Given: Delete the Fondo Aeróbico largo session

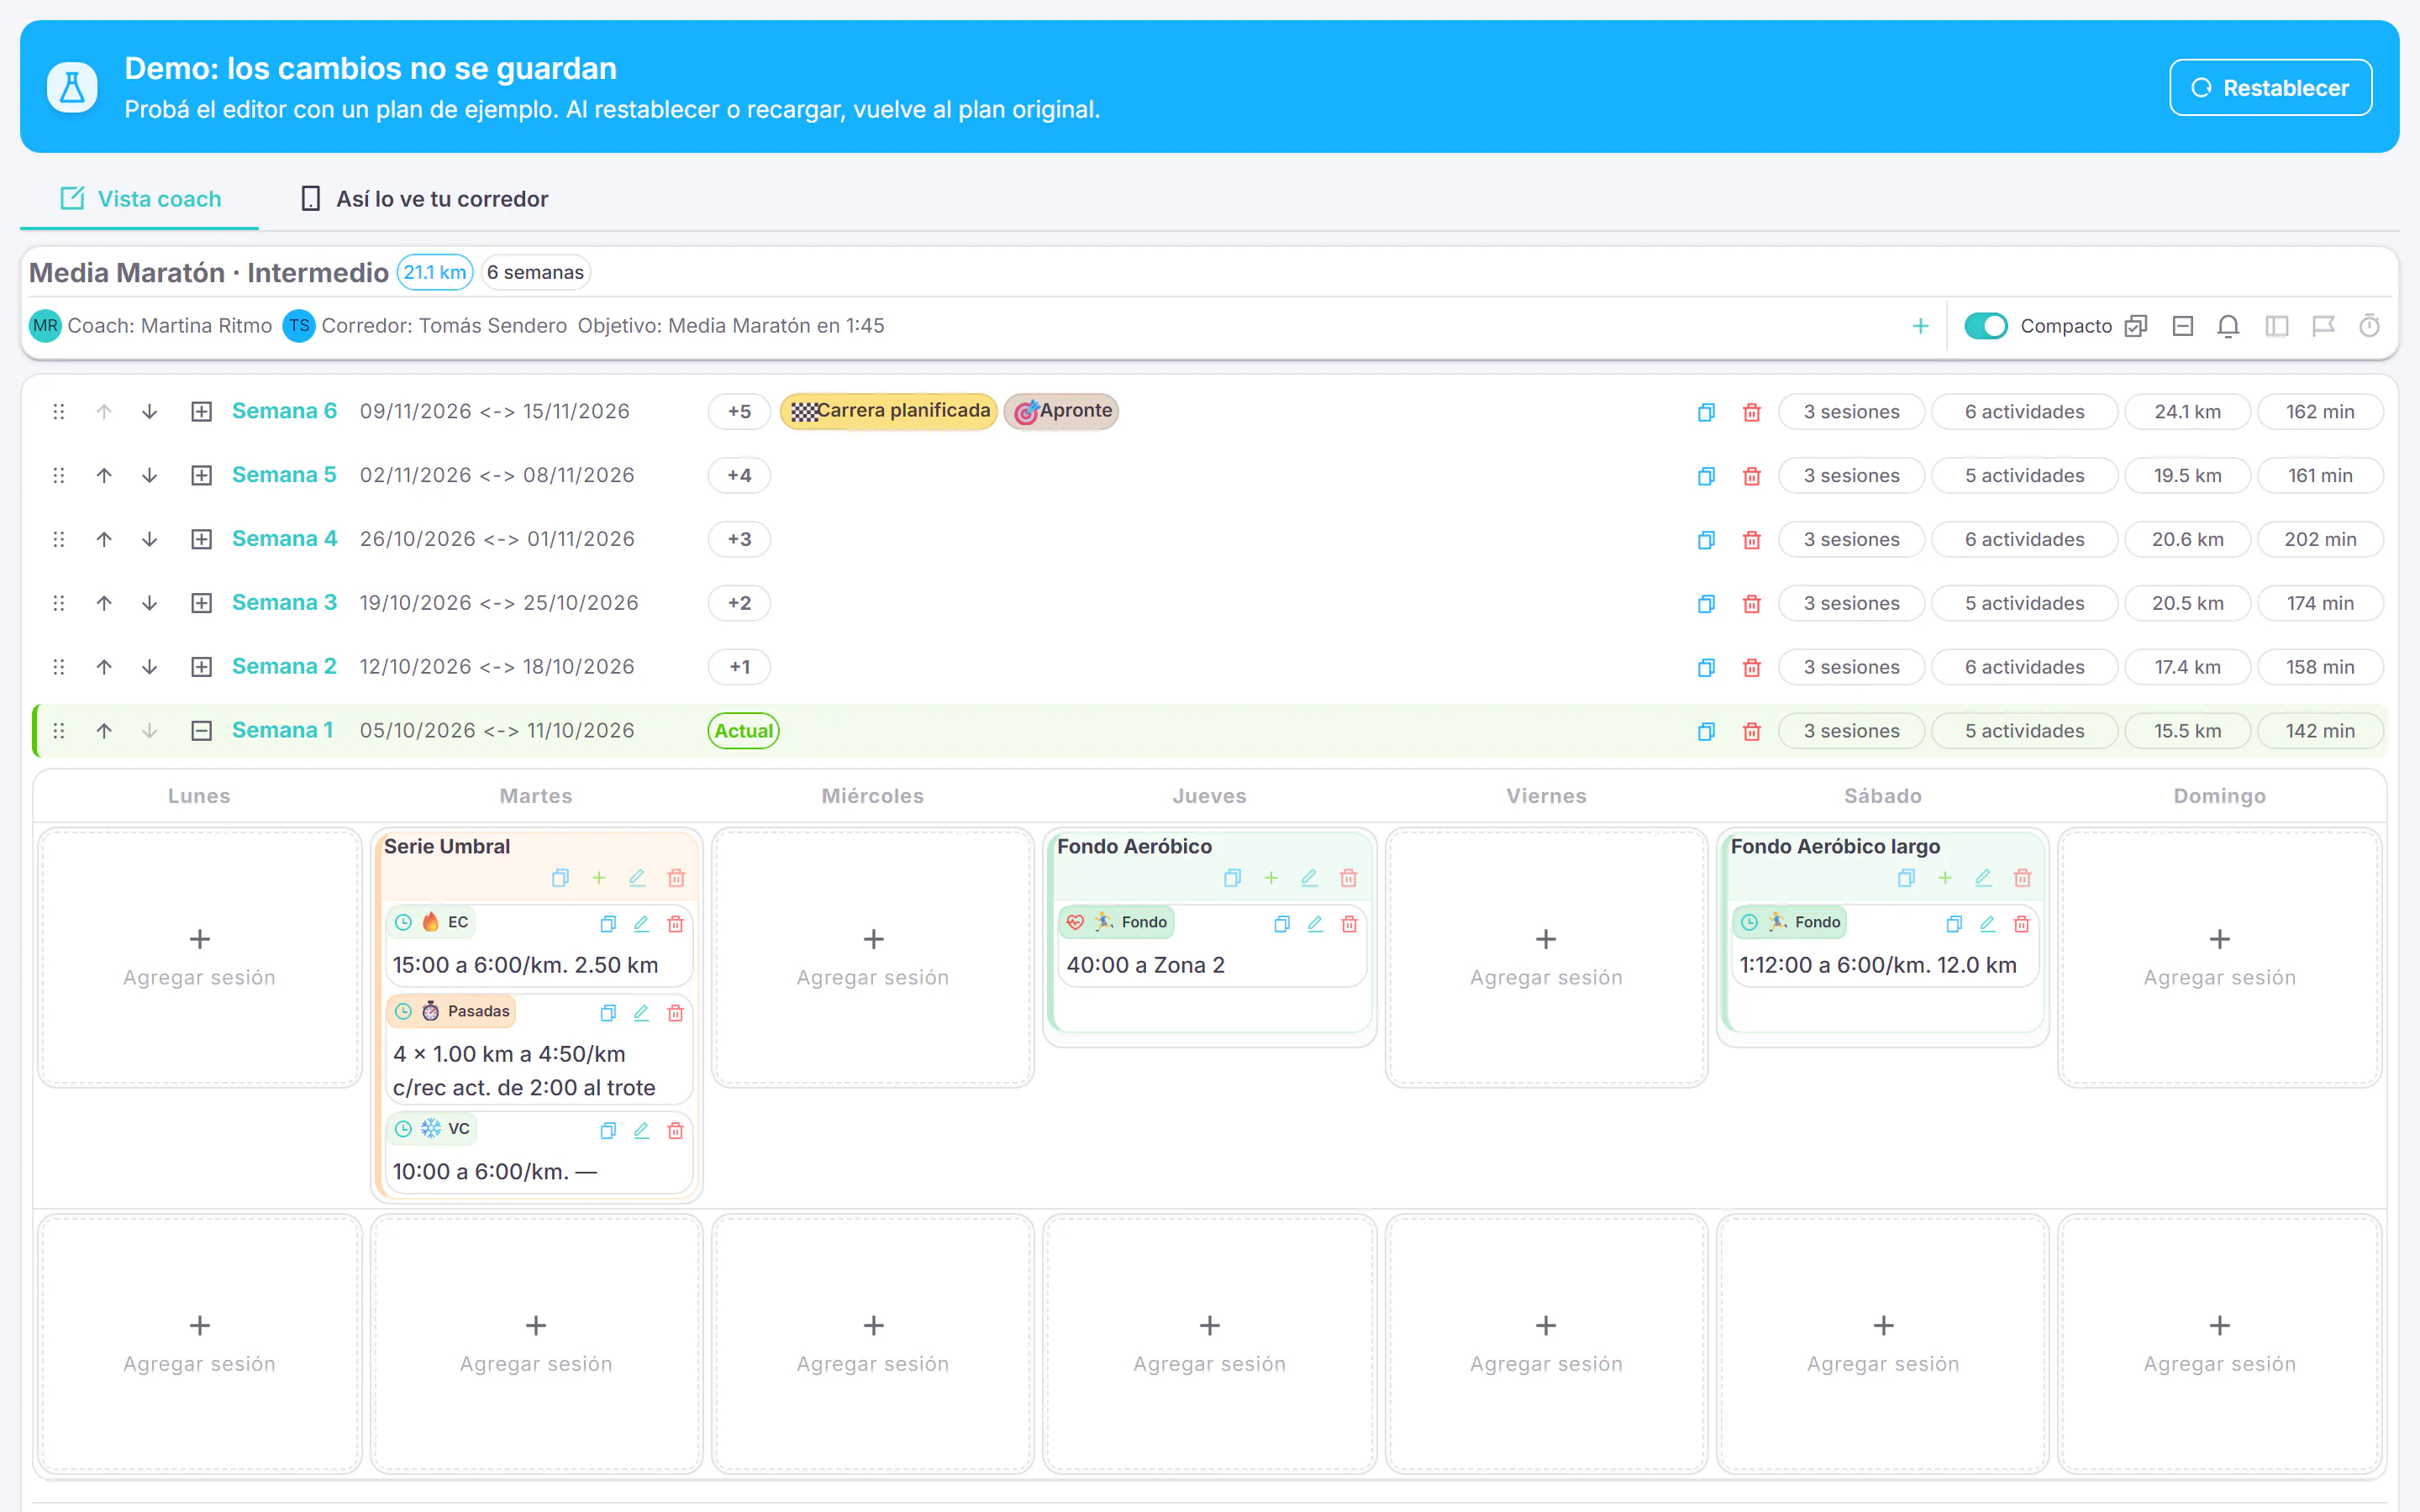Looking at the screenshot, I should 2022,878.
